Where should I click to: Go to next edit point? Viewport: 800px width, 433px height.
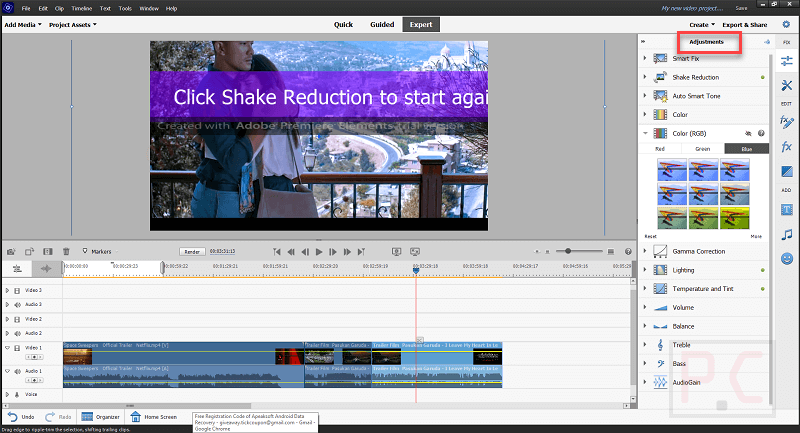click(361, 251)
